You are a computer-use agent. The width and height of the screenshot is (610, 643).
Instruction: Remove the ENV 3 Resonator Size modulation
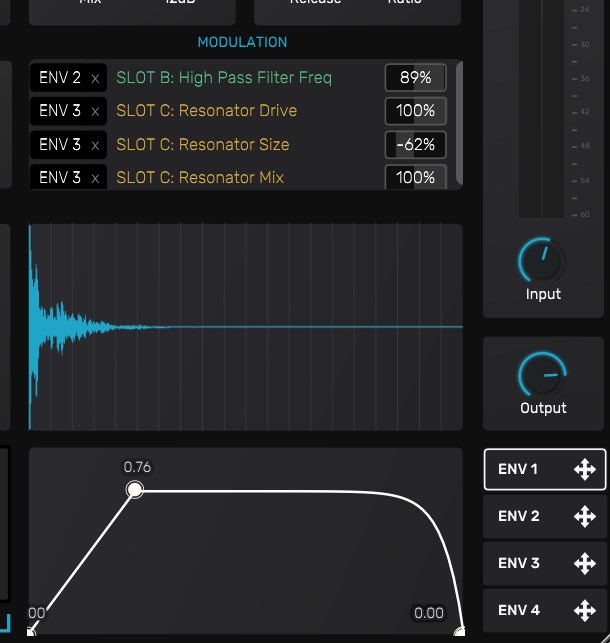(95, 145)
